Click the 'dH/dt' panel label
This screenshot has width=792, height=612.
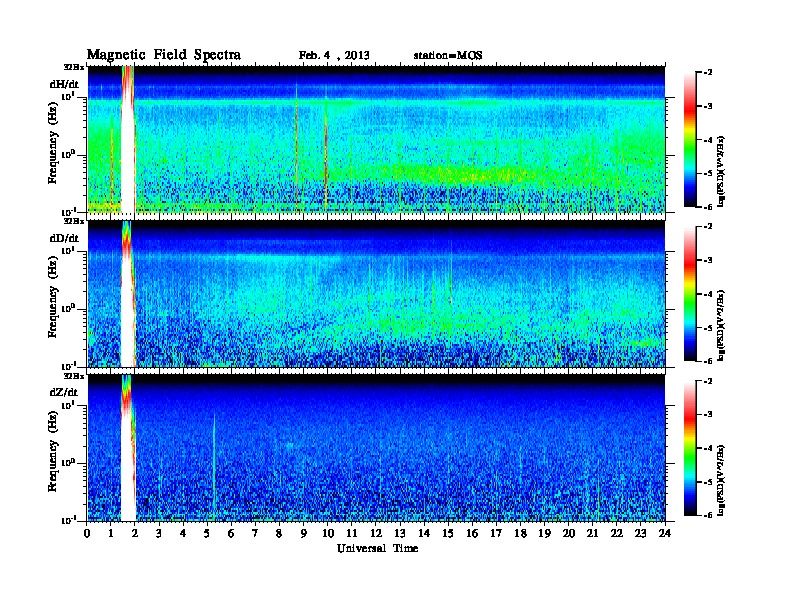tap(64, 84)
